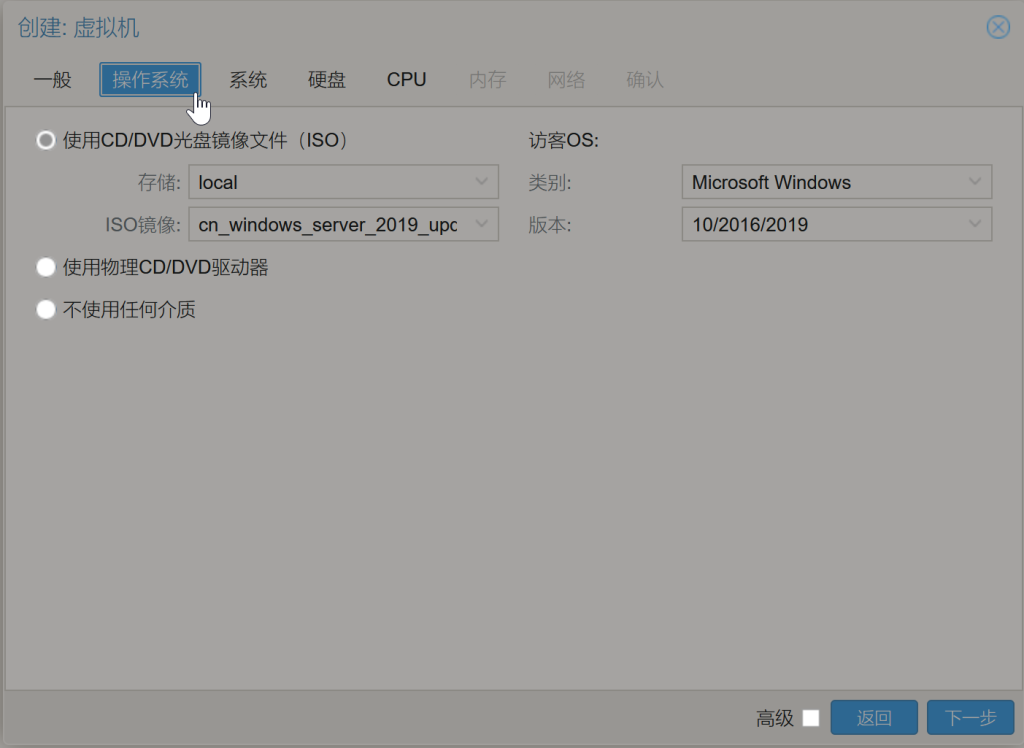Click the 内存 tab
Image resolution: width=1024 pixels, height=748 pixels.
tap(487, 80)
